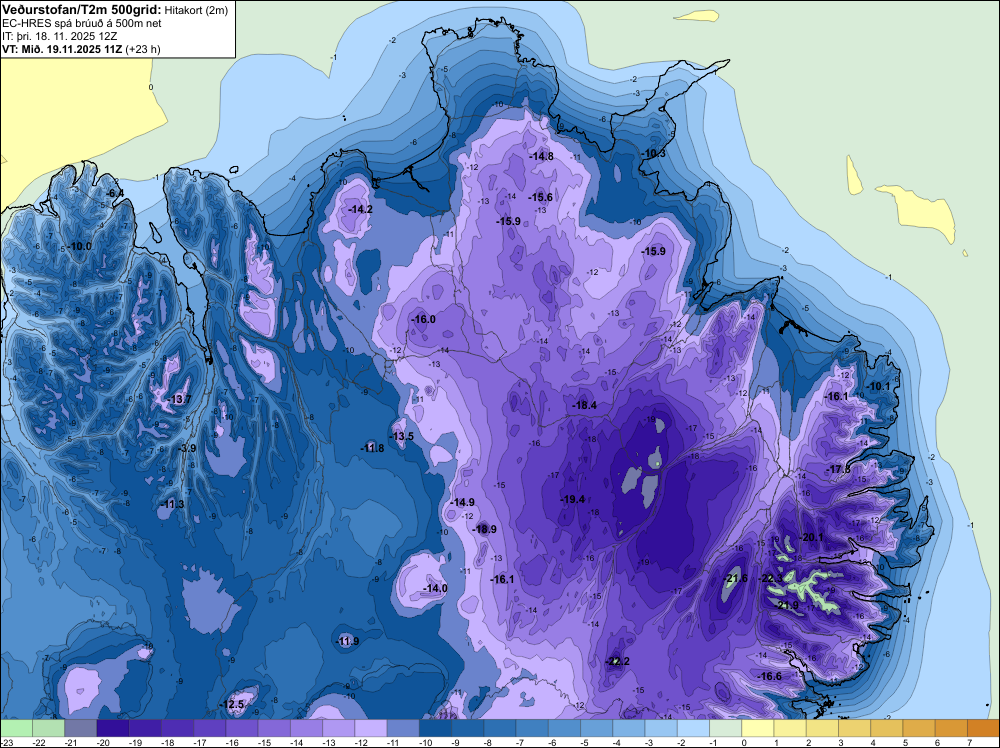Viewport: 1000px width, 748px height.
Task: Pick the 0 pale yellow legend swatch
Action: click(758, 728)
